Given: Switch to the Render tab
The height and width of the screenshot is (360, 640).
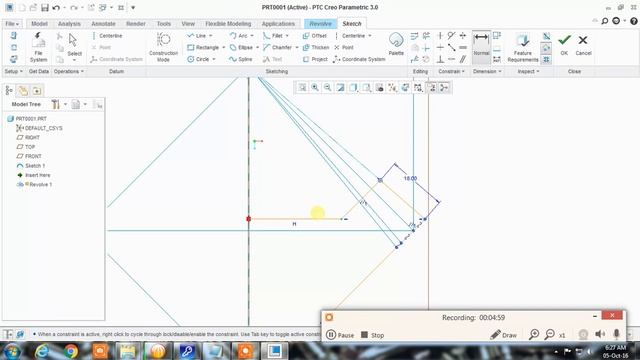Looking at the screenshot, I should point(136,24).
